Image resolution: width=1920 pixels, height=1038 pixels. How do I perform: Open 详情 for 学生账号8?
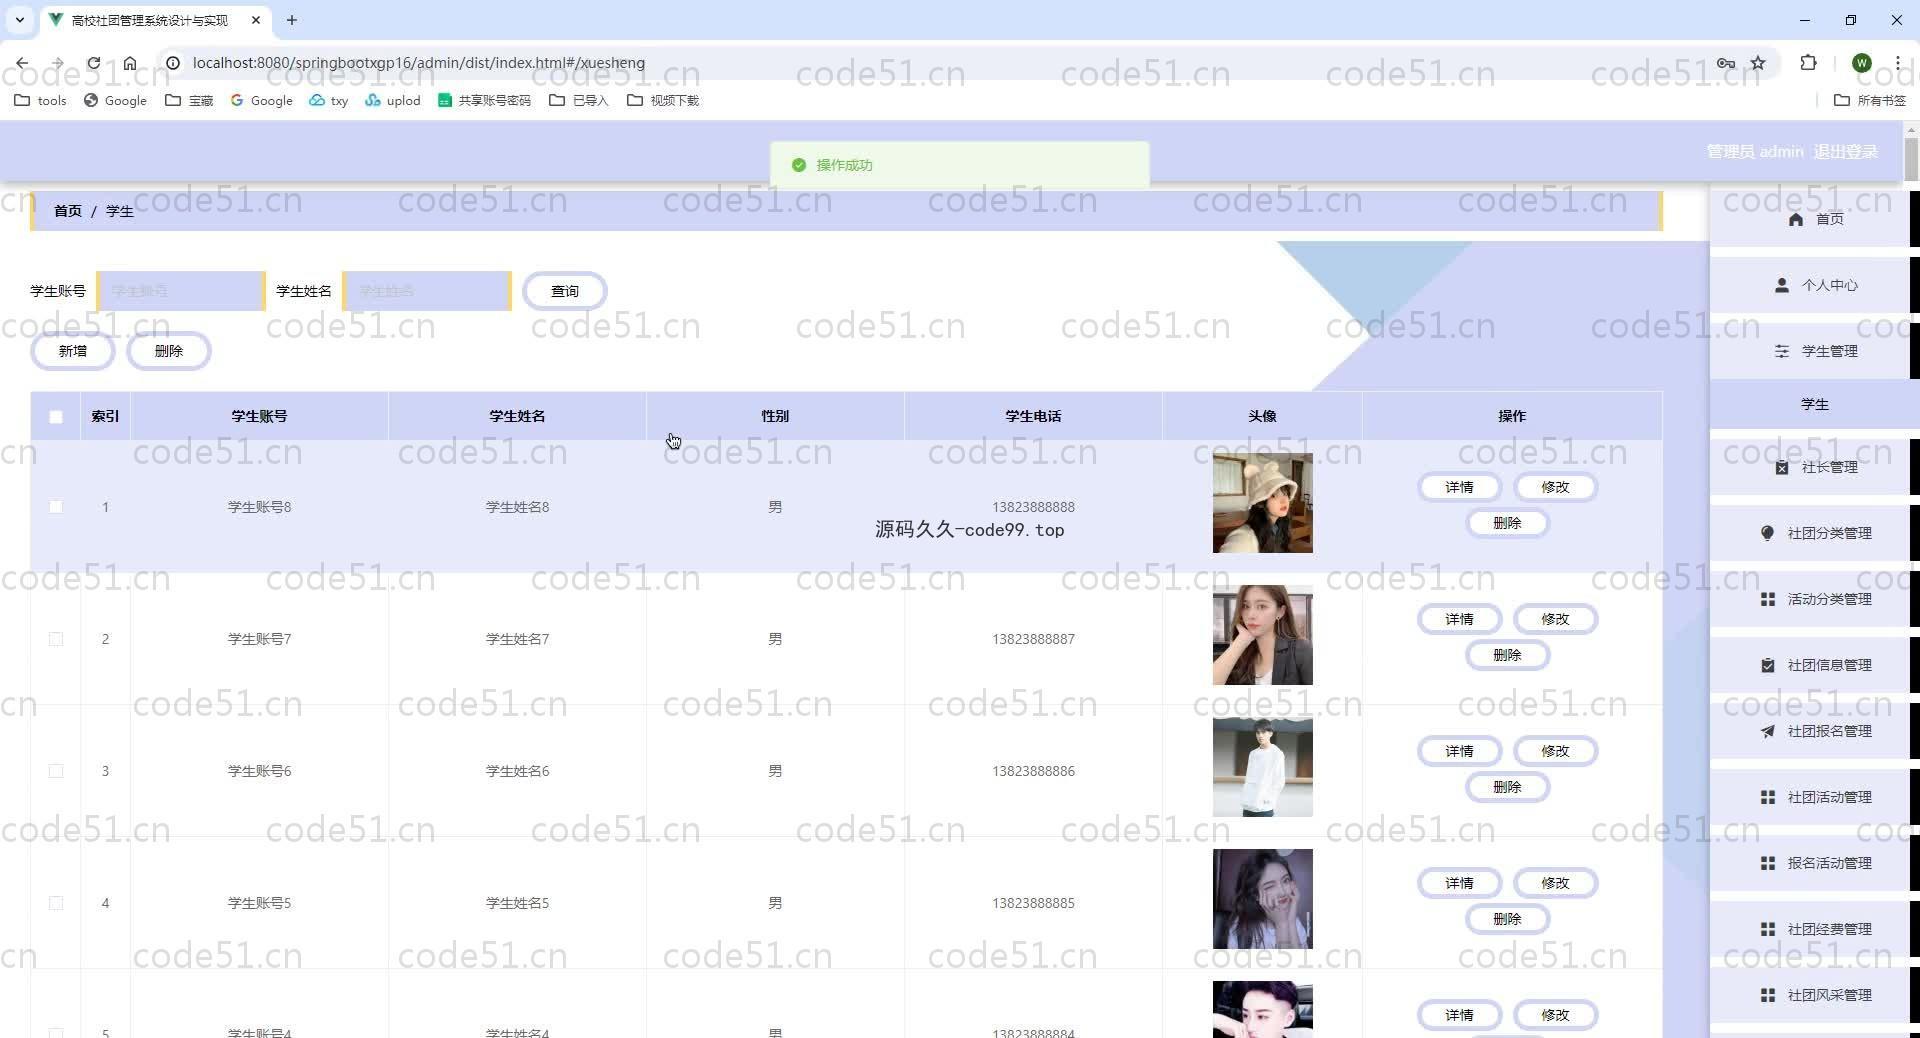coord(1459,487)
